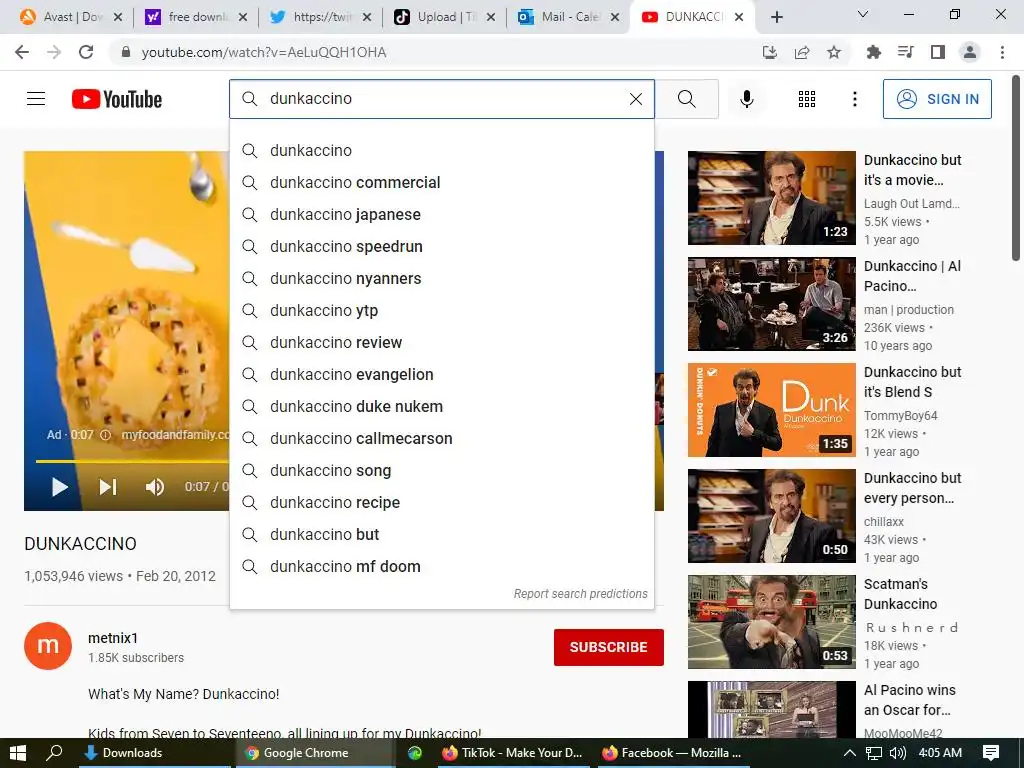Seek on the video progress bar
The height and width of the screenshot is (768, 1024).
132,461
